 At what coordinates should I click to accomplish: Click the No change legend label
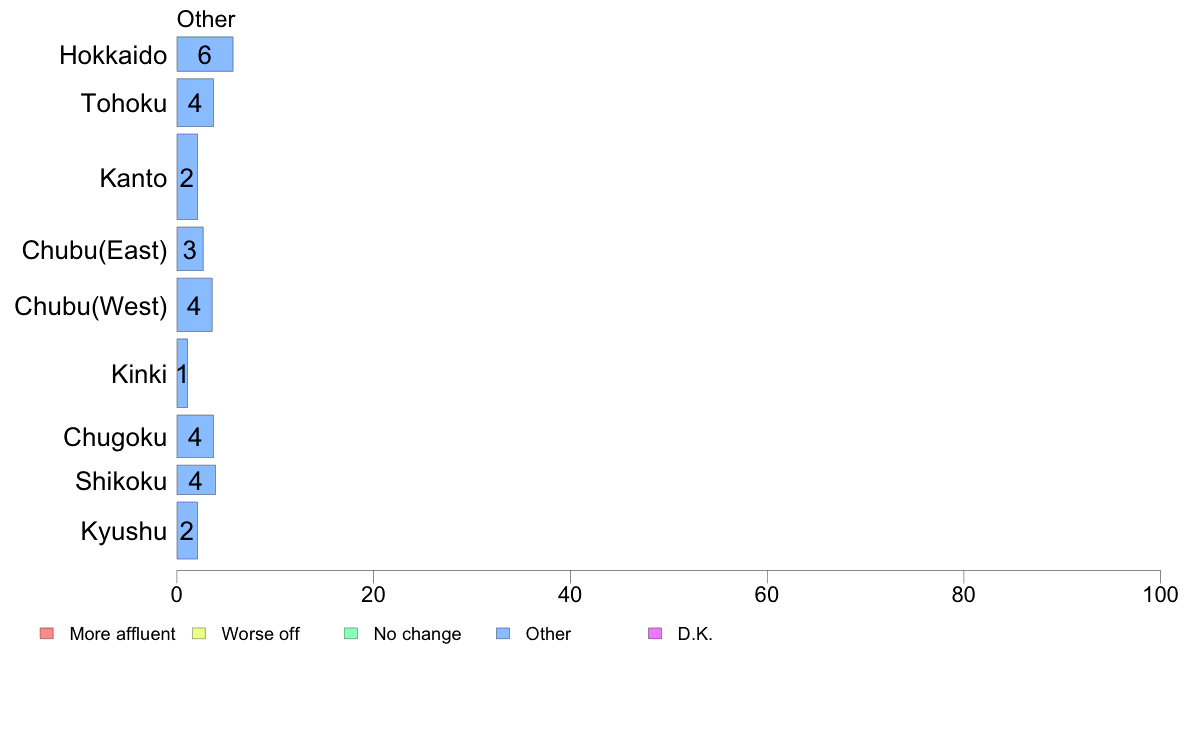point(417,634)
